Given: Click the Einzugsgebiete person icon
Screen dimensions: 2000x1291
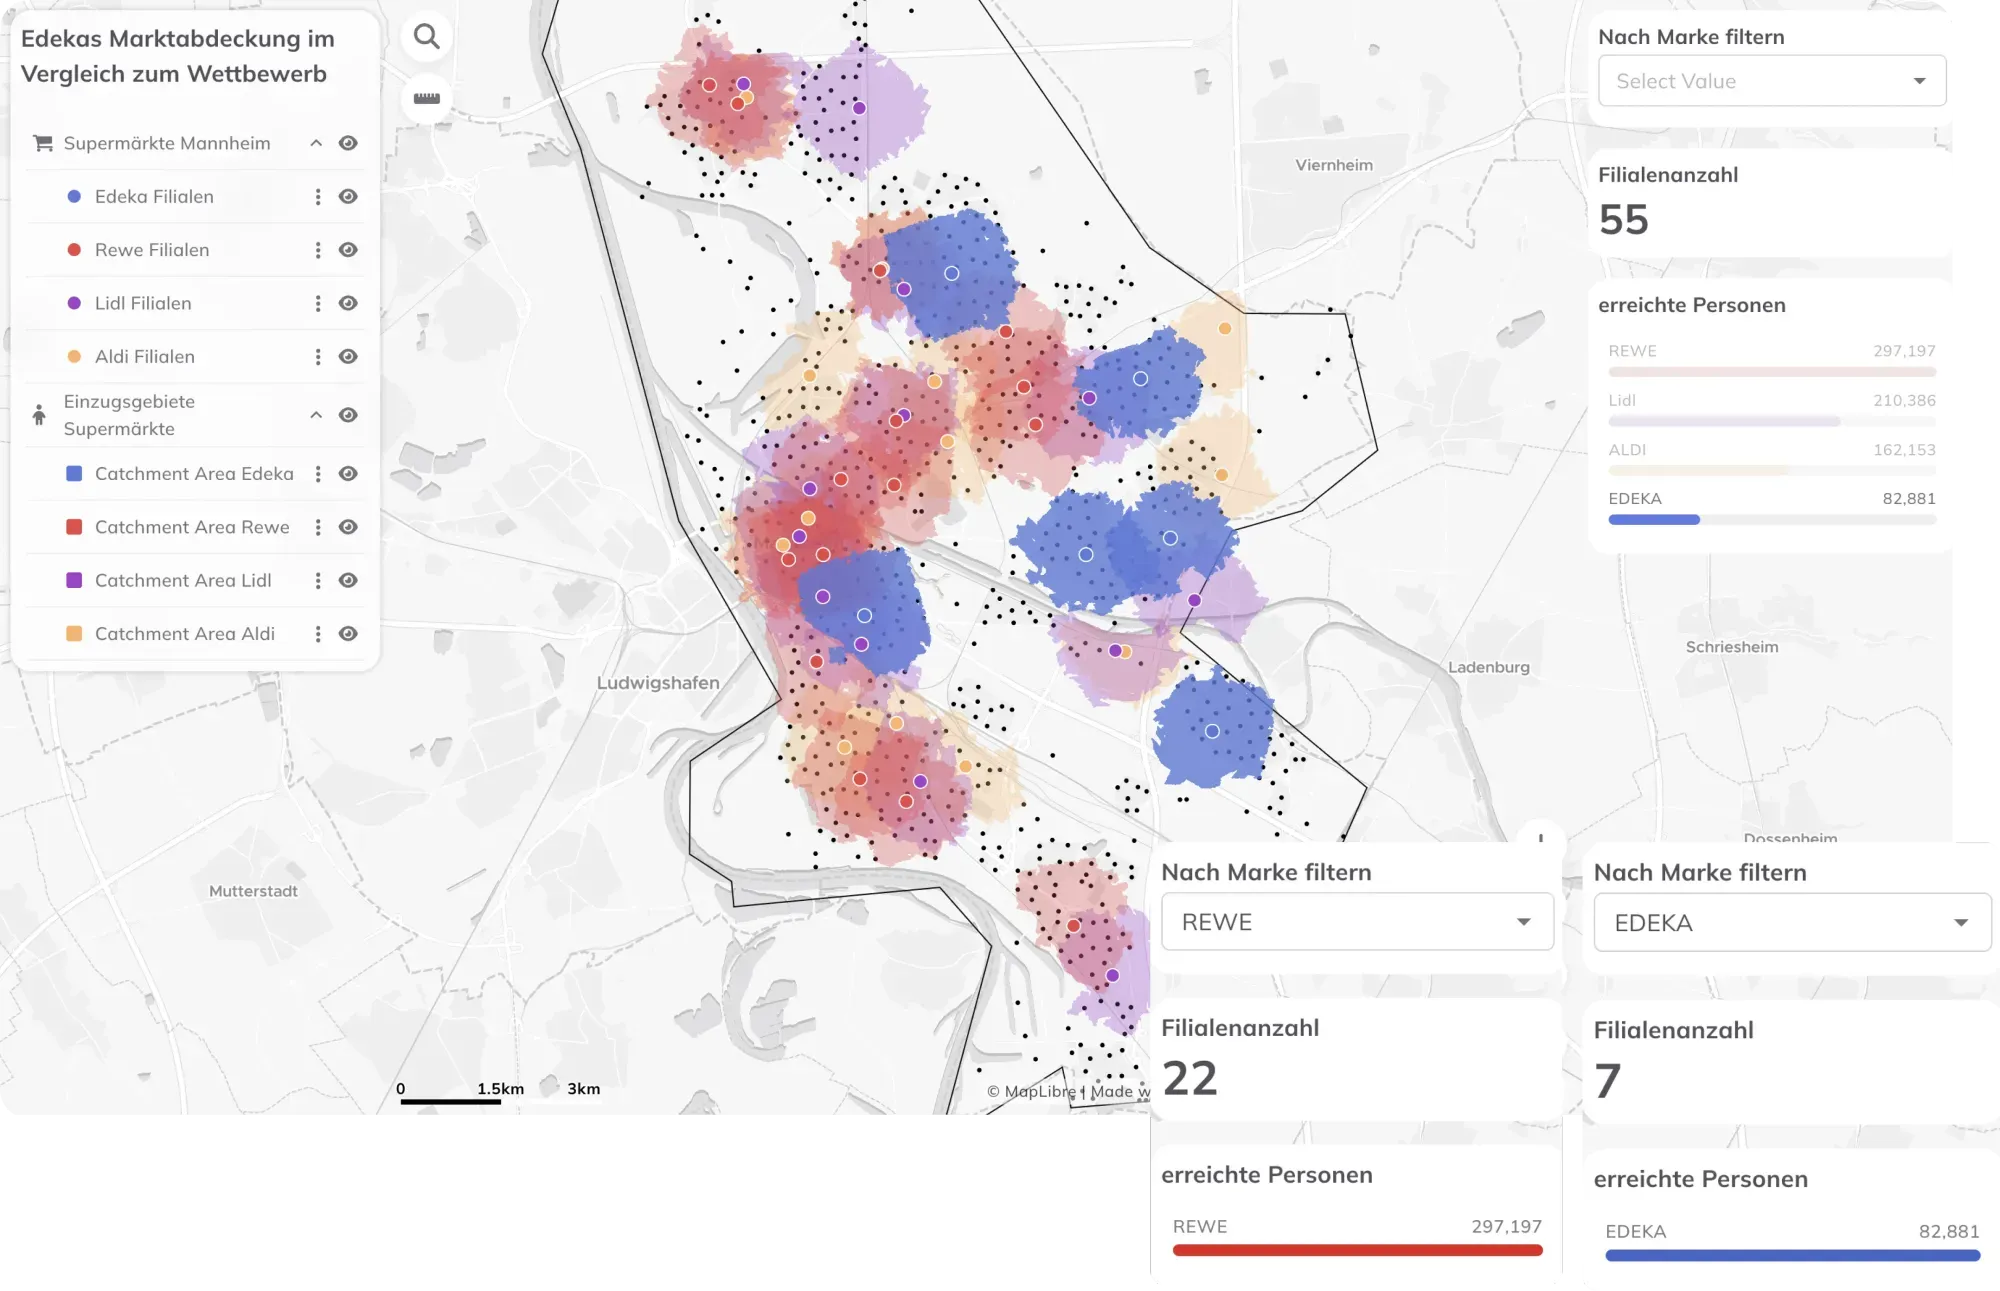Looking at the screenshot, I should 39,415.
